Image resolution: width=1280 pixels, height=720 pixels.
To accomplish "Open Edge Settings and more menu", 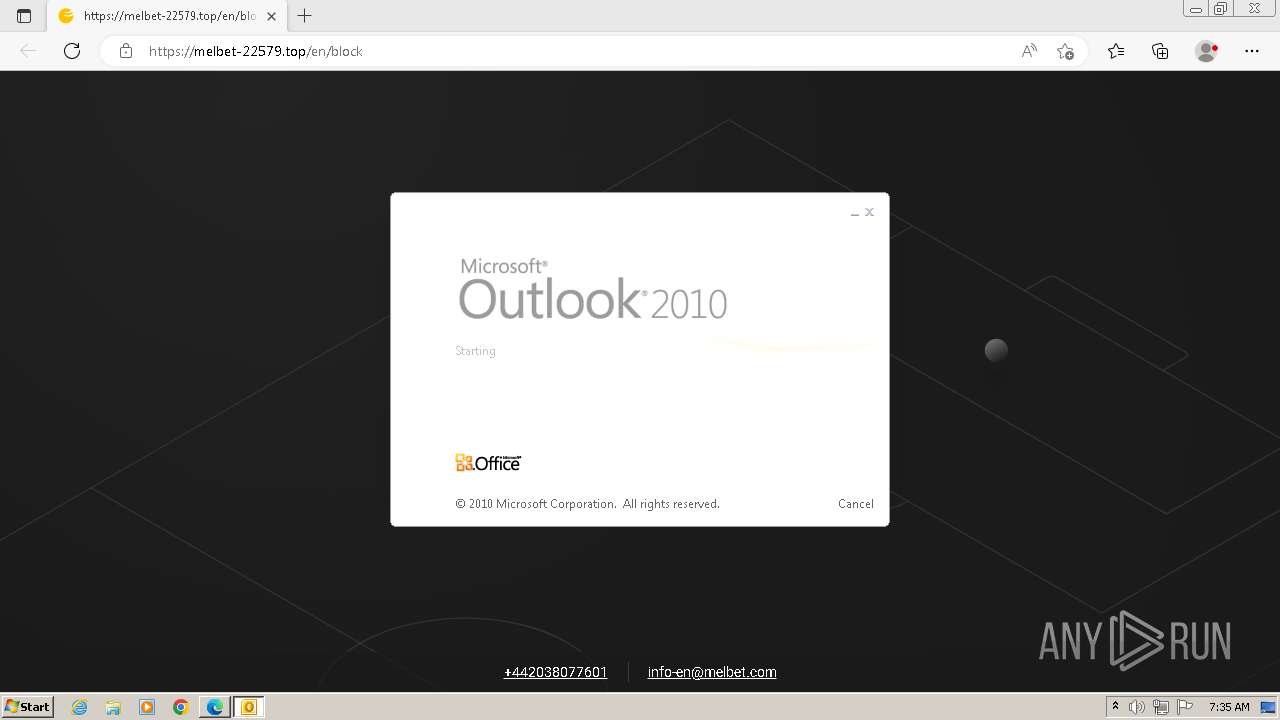I will 1252,51.
